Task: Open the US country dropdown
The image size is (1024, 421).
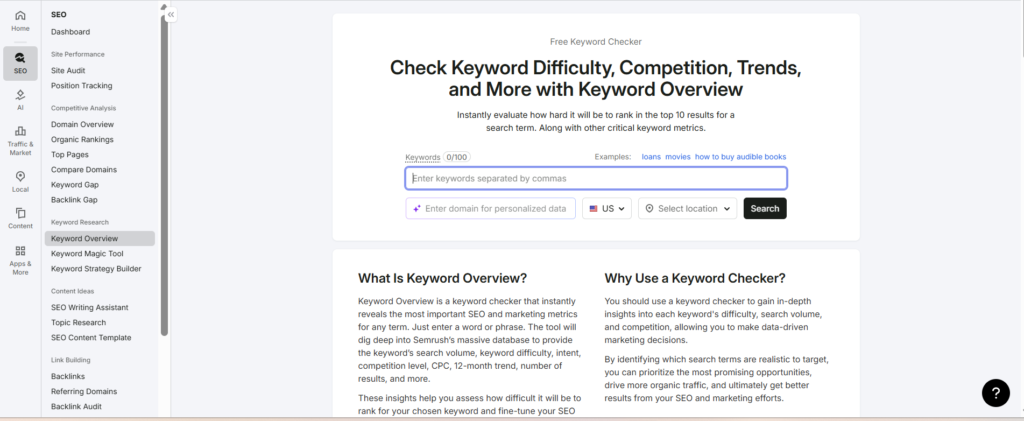Action: tap(607, 209)
